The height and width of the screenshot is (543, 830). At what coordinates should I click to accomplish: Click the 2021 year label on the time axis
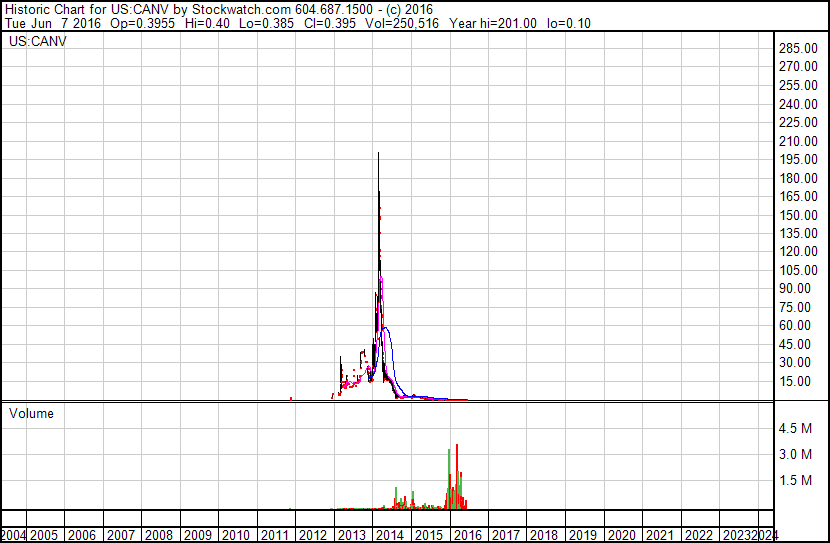660,536
